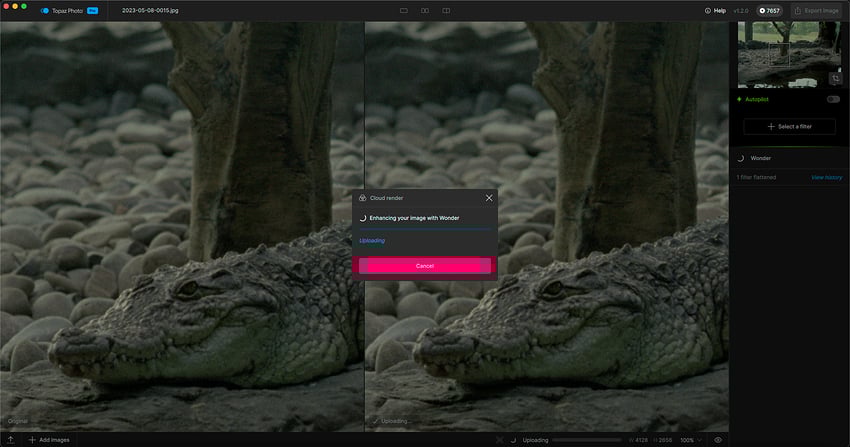Click the Topaz Photo logo icon
Screen dimensions: 850x447
[x=44, y=10]
